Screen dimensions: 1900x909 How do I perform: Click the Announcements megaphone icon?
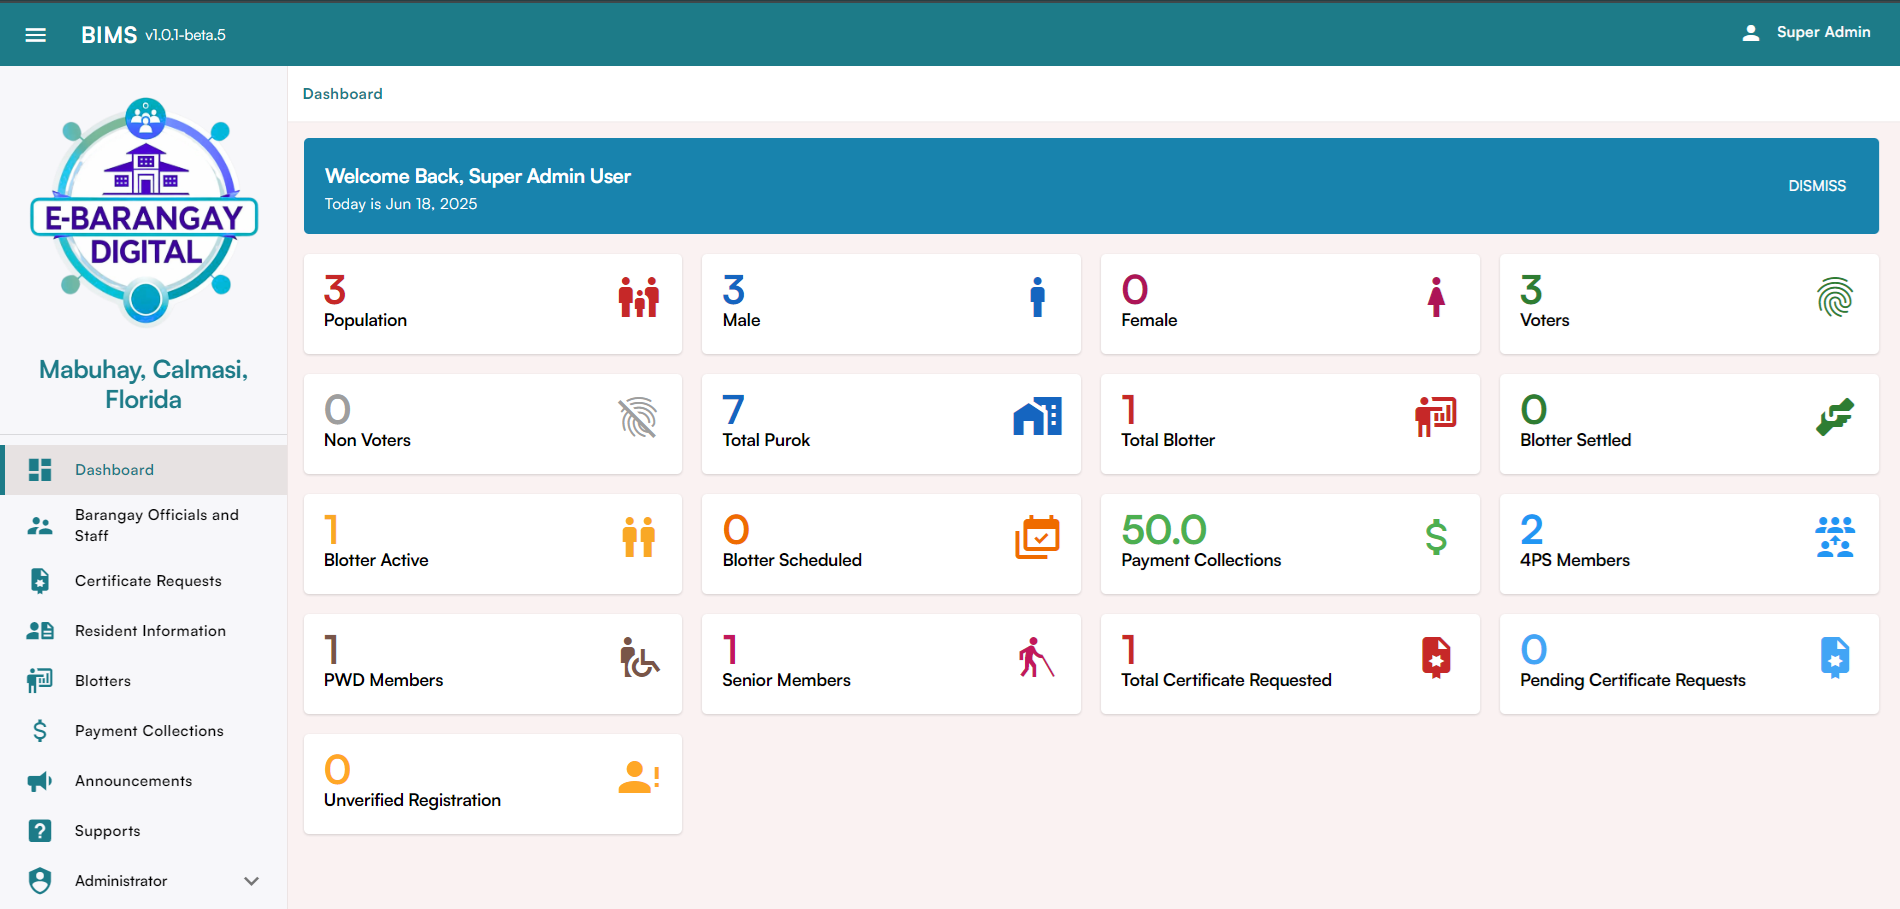(40, 781)
